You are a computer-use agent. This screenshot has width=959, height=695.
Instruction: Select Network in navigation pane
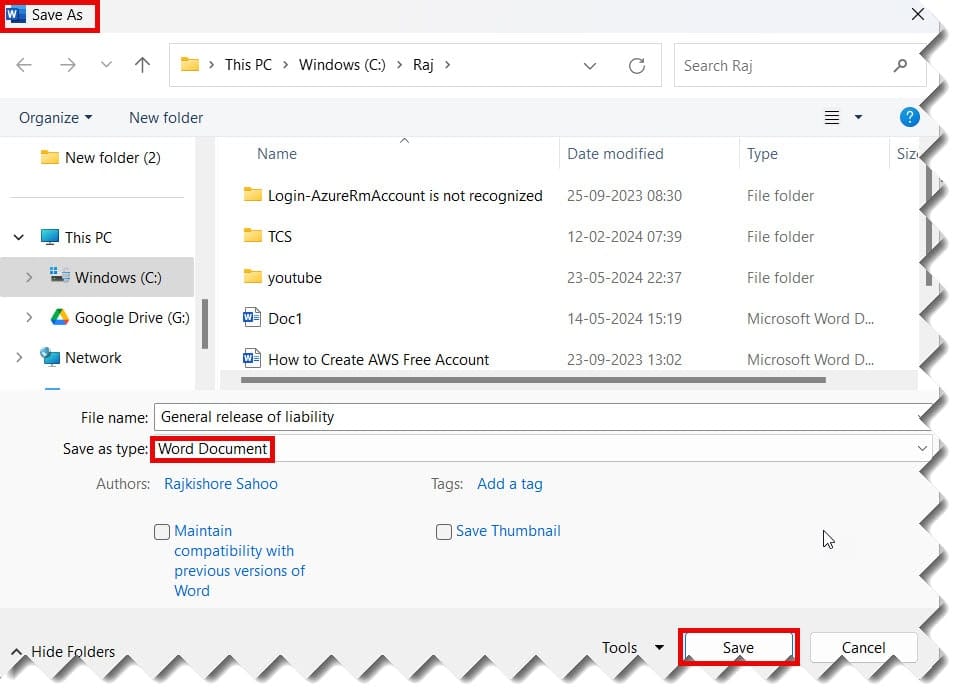click(x=93, y=358)
